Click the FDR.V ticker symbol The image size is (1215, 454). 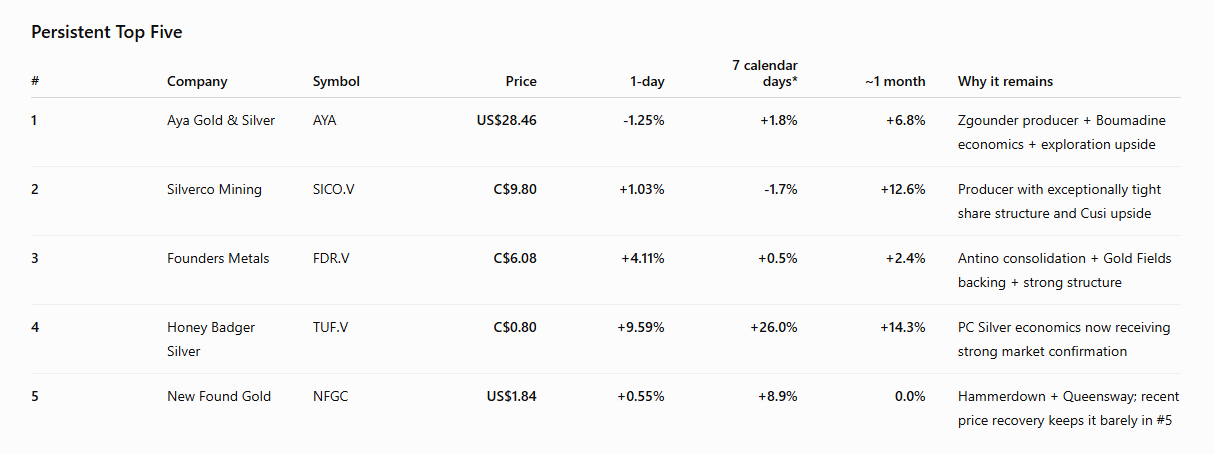(331, 258)
